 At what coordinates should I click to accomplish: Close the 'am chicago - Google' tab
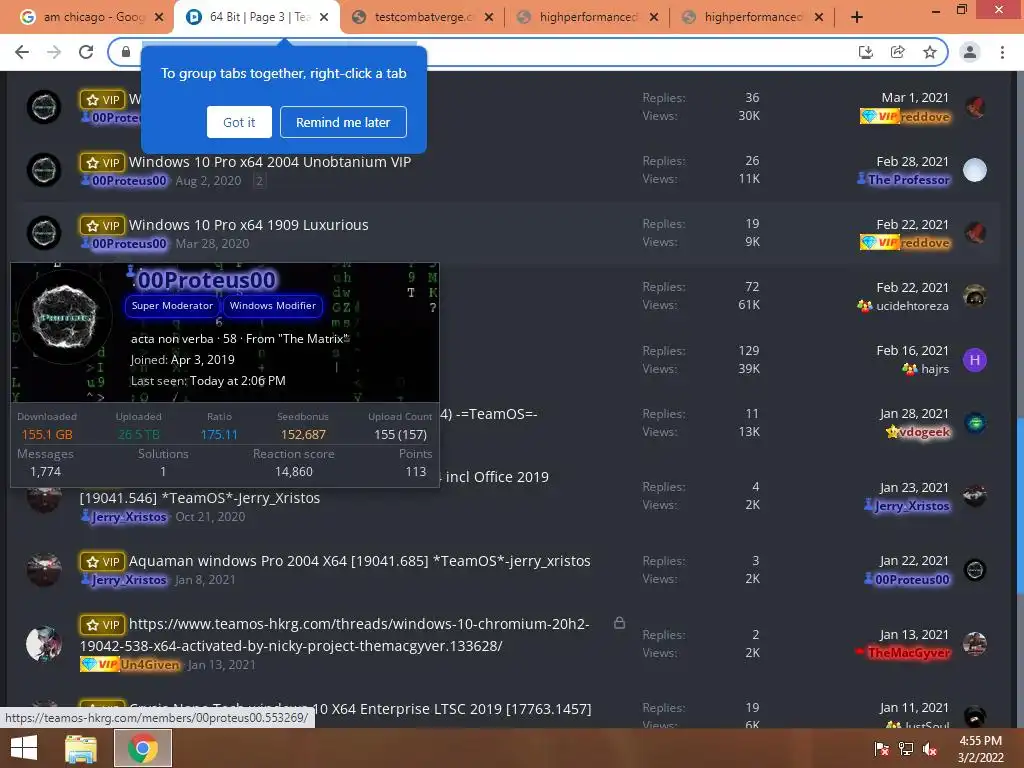coord(159,17)
